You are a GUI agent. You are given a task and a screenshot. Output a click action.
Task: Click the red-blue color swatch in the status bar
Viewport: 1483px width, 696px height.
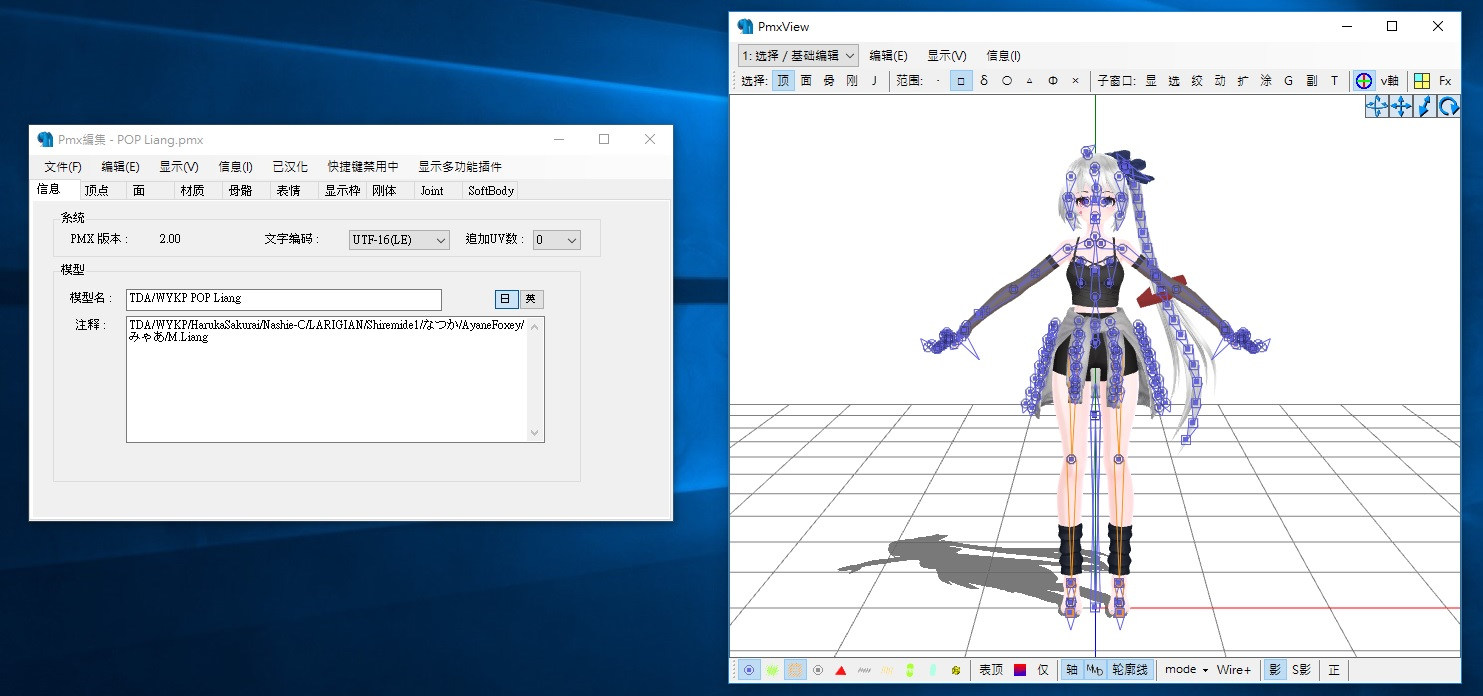[x=1020, y=669]
